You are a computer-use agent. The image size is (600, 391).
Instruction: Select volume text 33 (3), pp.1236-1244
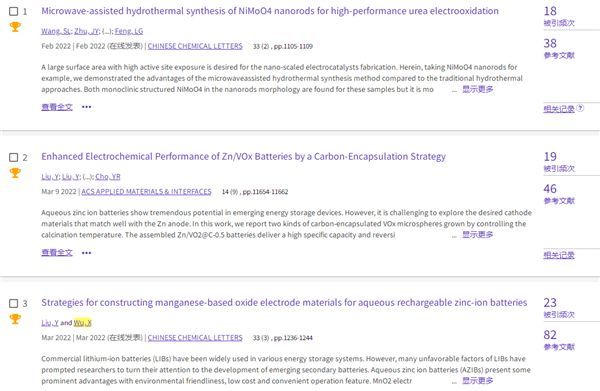pyautogui.click(x=283, y=338)
